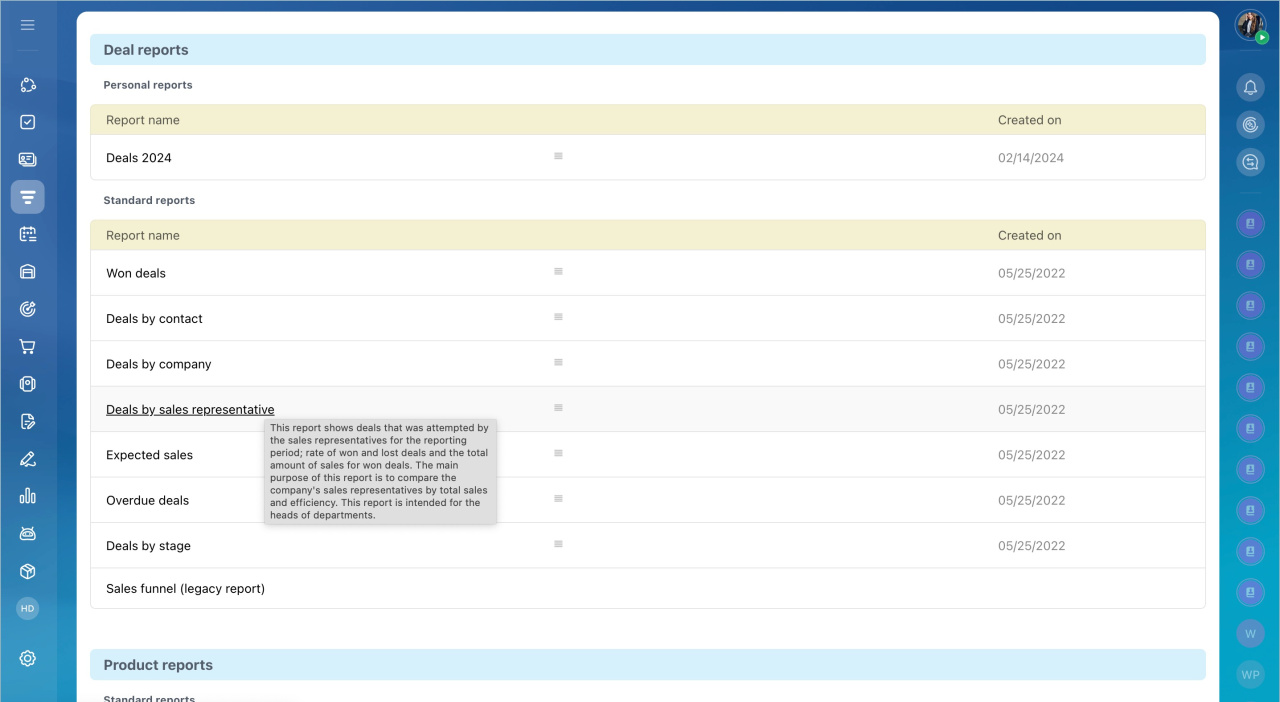Select the active CRM funnel sidebar item

pyautogui.click(x=27, y=197)
